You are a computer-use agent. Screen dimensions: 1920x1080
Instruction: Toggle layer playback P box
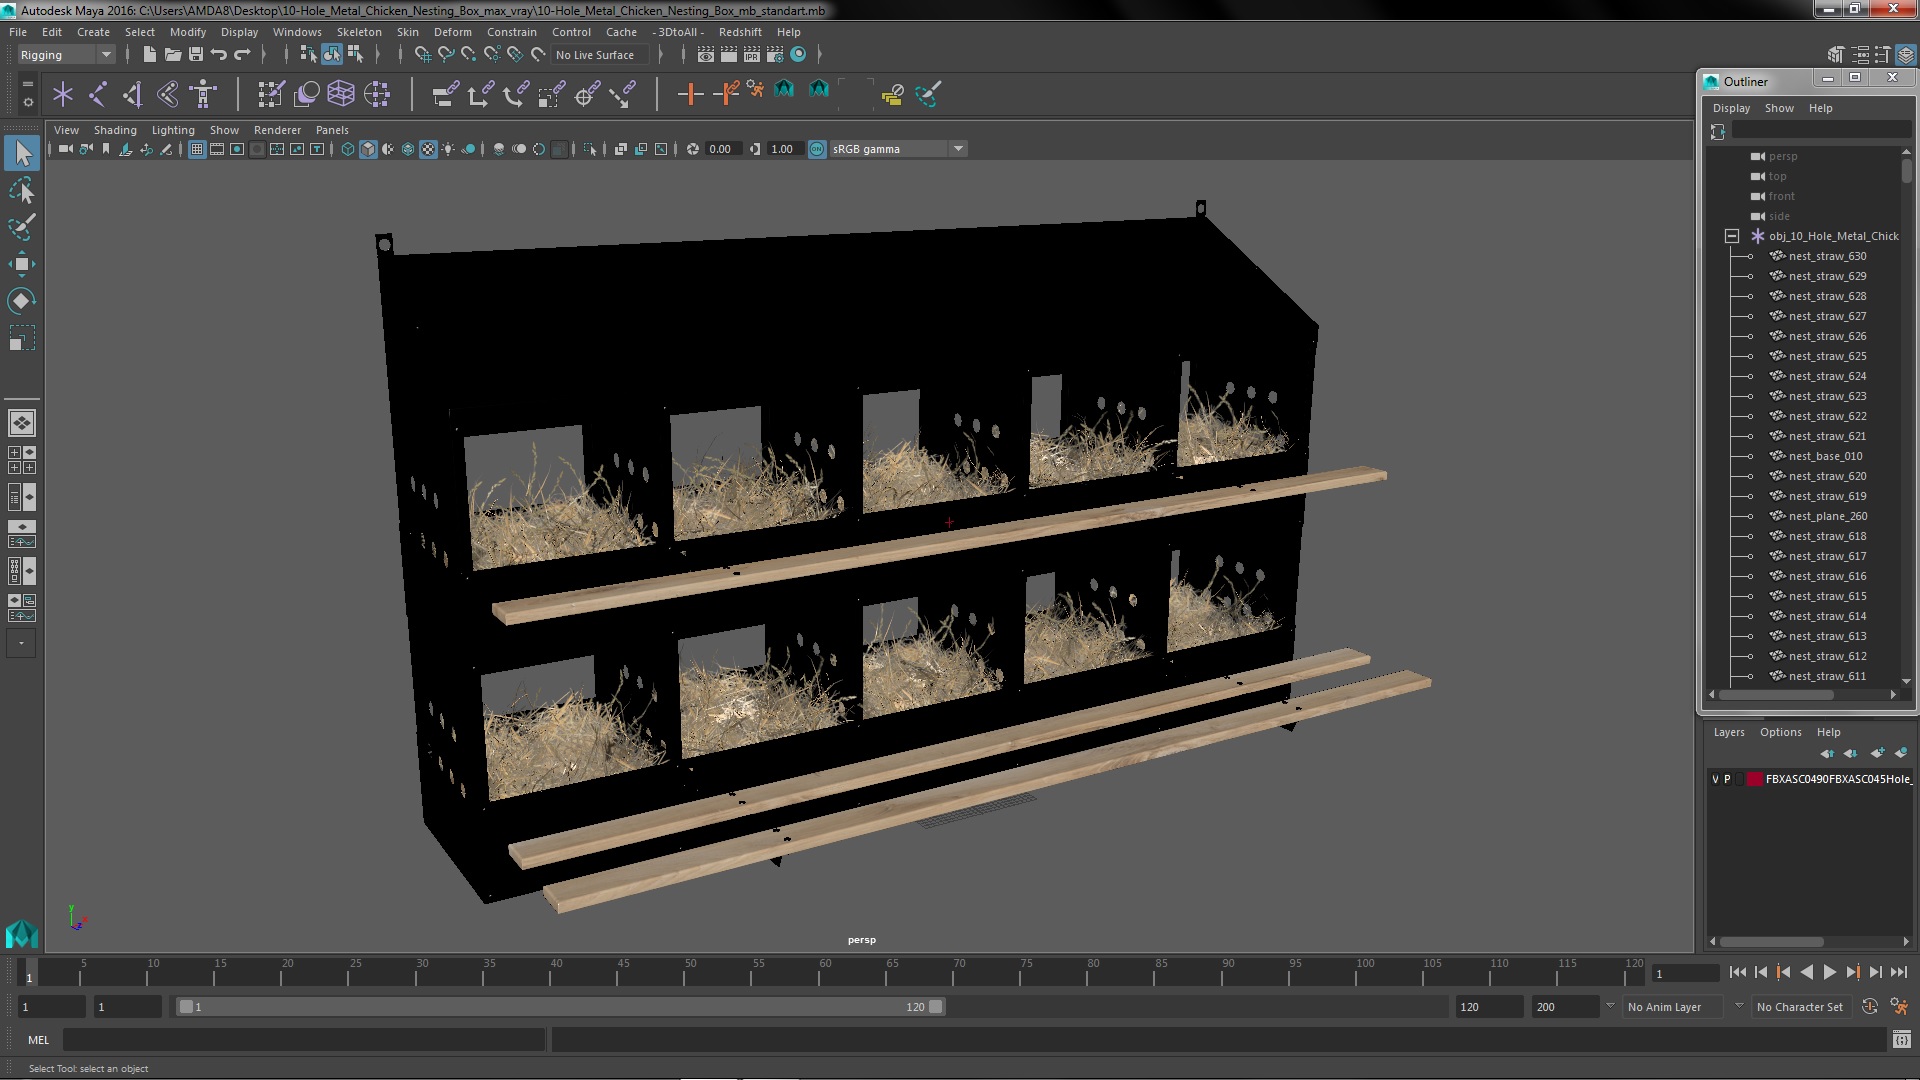point(1727,779)
